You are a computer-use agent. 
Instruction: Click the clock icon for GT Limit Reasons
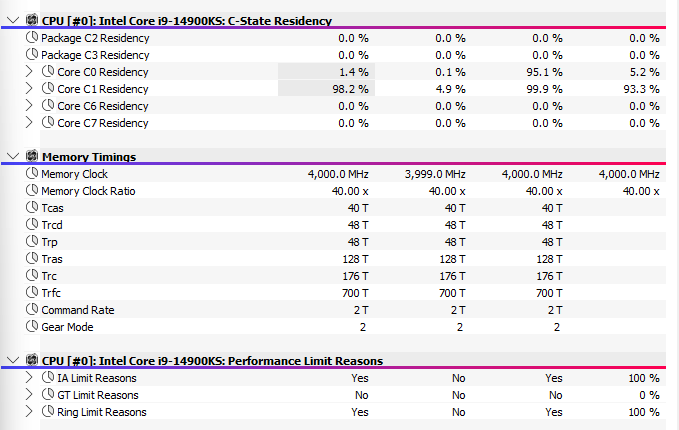click(x=48, y=394)
